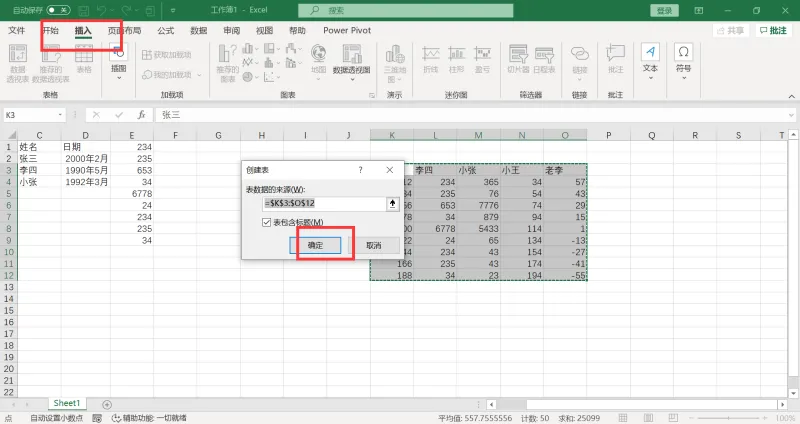The image size is (800, 424).
Task: Expand the formula bar
Action: coord(791,115)
